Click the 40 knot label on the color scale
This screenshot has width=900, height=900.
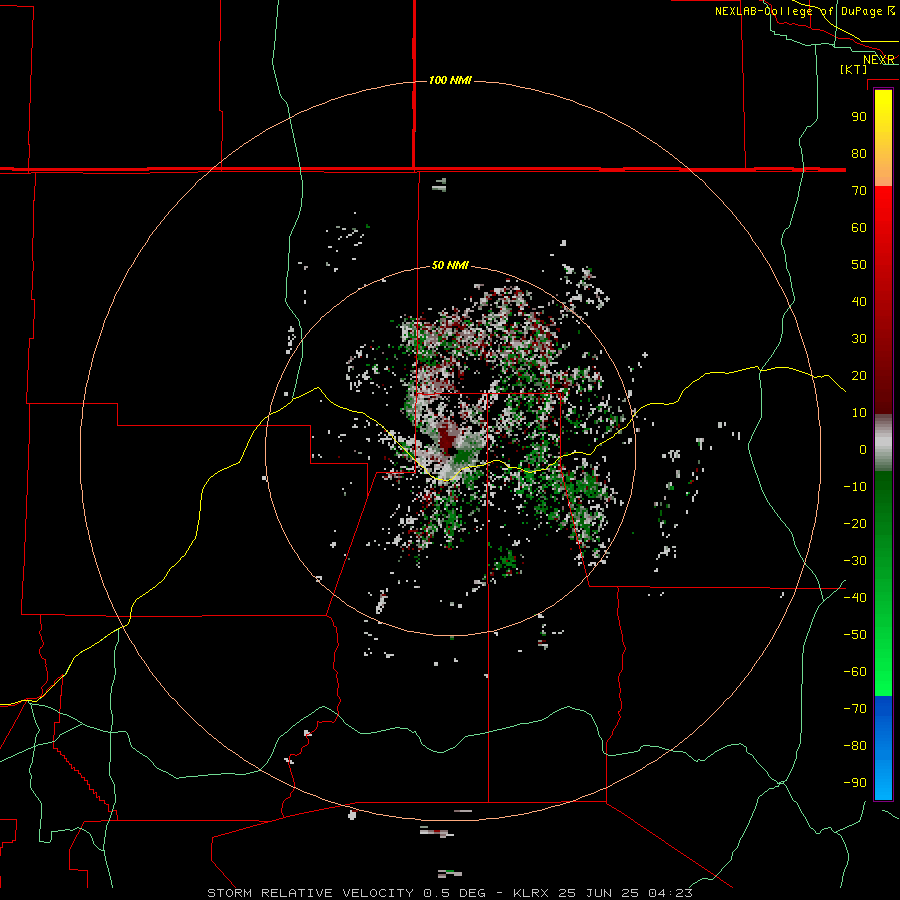pos(859,302)
